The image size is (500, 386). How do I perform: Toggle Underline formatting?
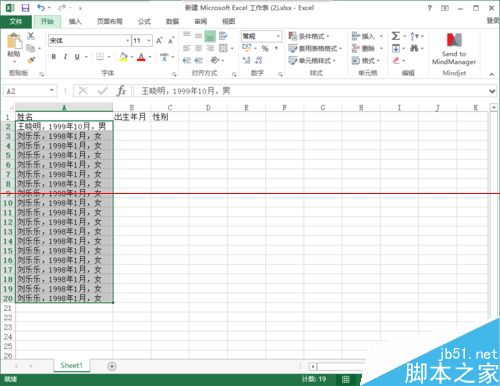click(x=77, y=57)
